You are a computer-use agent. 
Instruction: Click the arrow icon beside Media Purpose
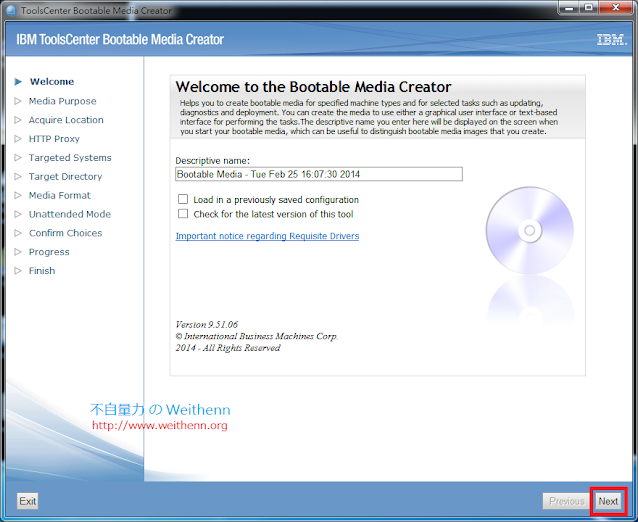[x=18, y=101]
